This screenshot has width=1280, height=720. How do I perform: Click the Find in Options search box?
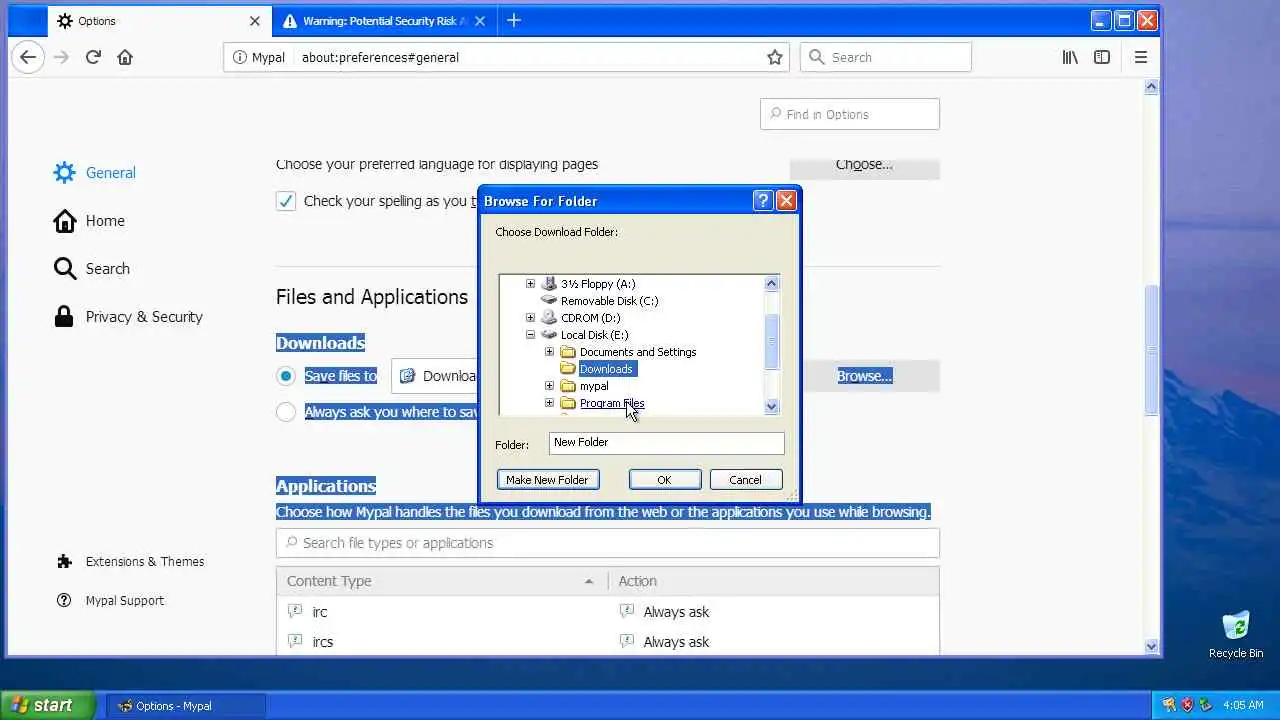[x=850, y=114]
